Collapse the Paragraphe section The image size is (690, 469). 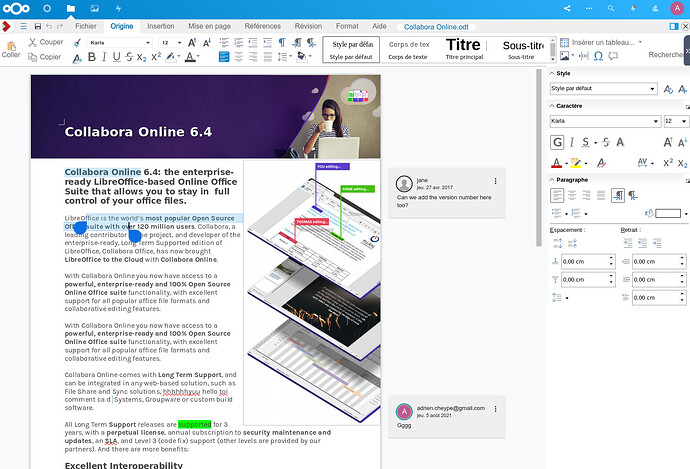[552, 180]
